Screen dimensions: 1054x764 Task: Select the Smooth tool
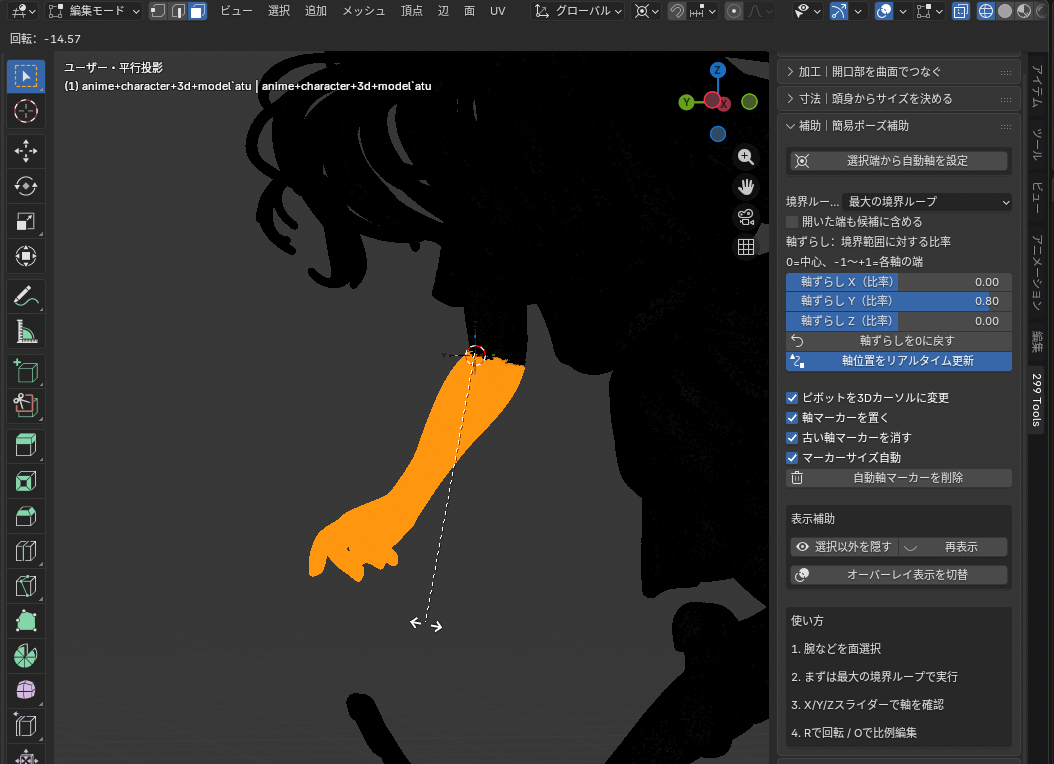coord(26,691)
